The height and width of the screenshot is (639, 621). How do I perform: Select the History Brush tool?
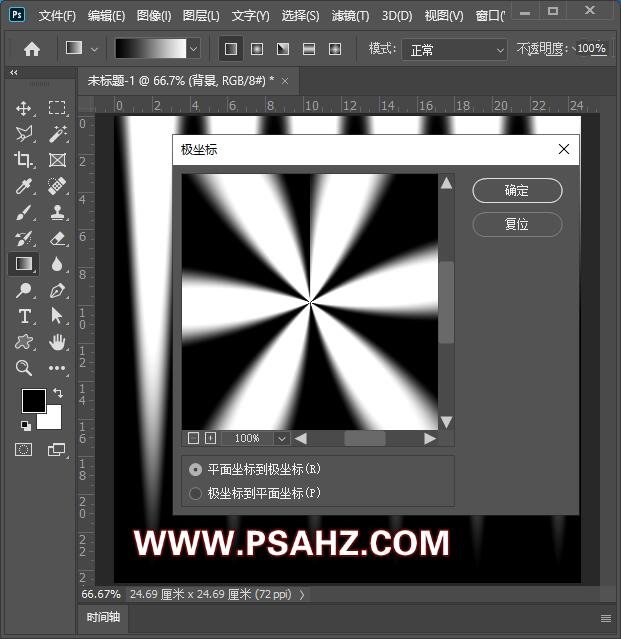(x=24, y=238)
